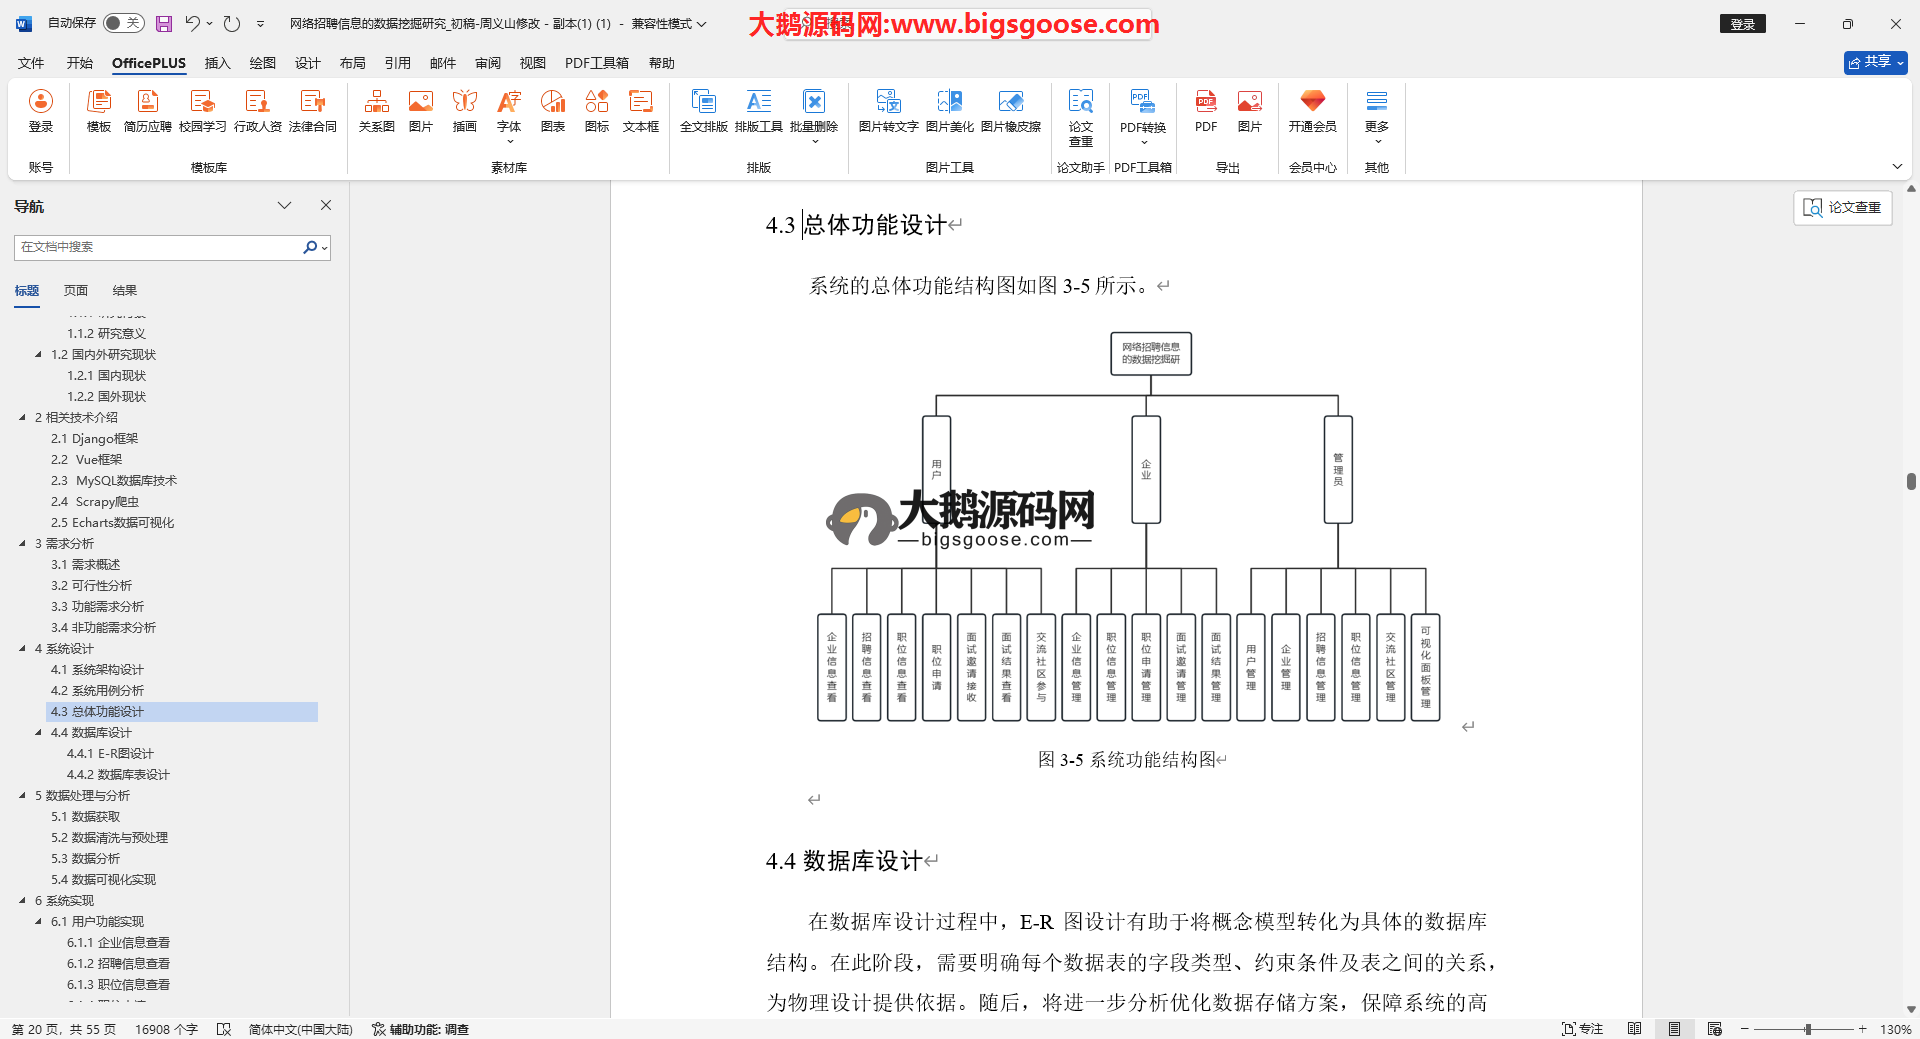Screen dimensions: 1920x1039
Task: Collapse the 4.4 数据库设计 tree node
Action: 39,733
